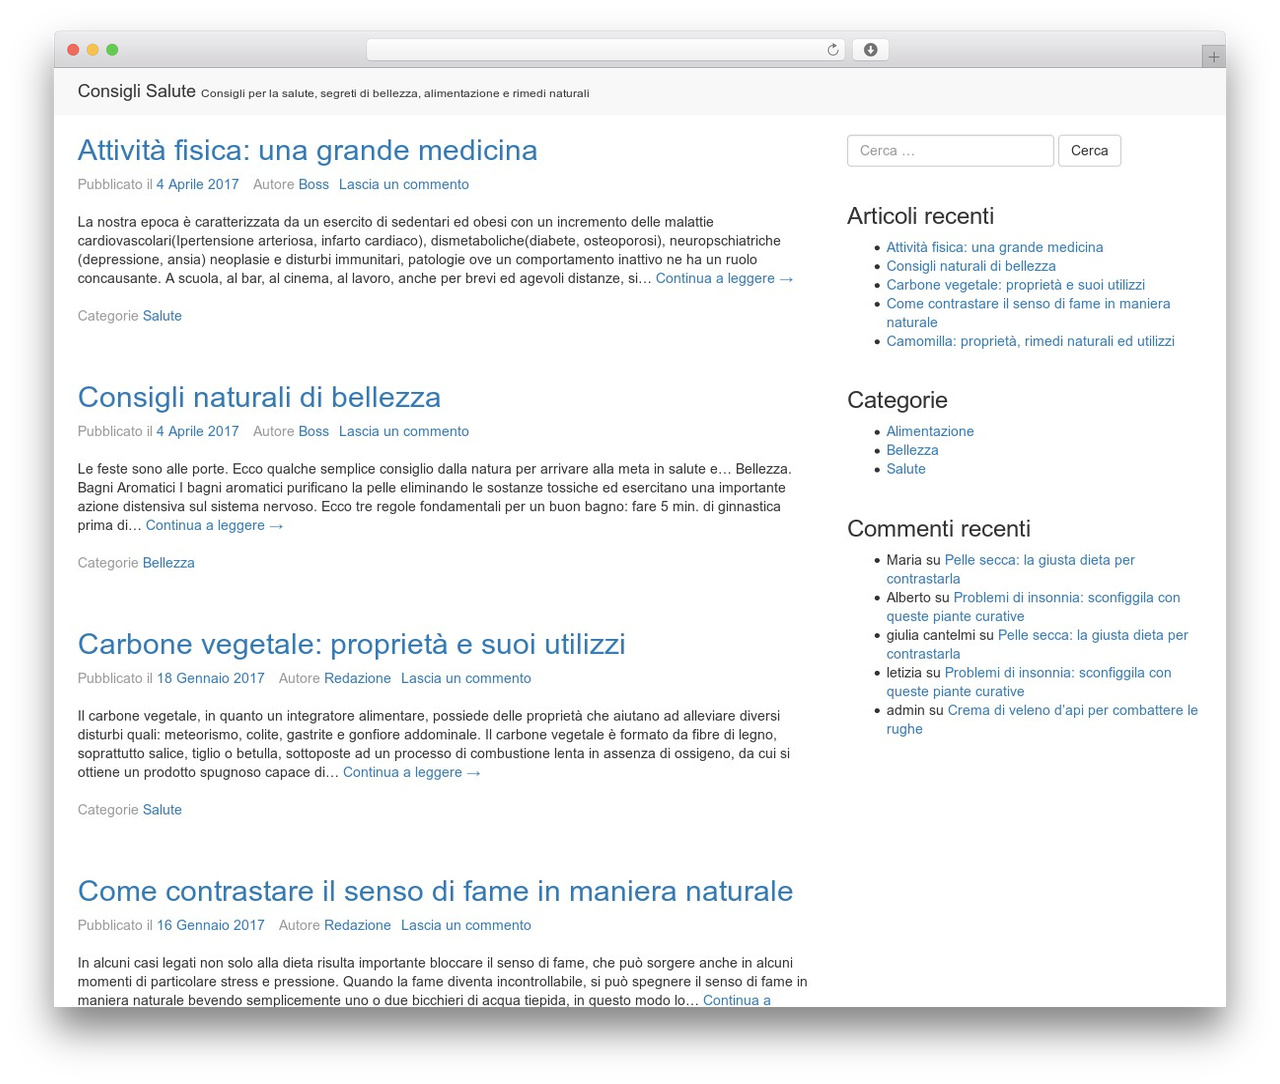Screen dimensions: 1280x1084
Task: Open Salute category under Attività fisica post
Action: tap(162, 316)
